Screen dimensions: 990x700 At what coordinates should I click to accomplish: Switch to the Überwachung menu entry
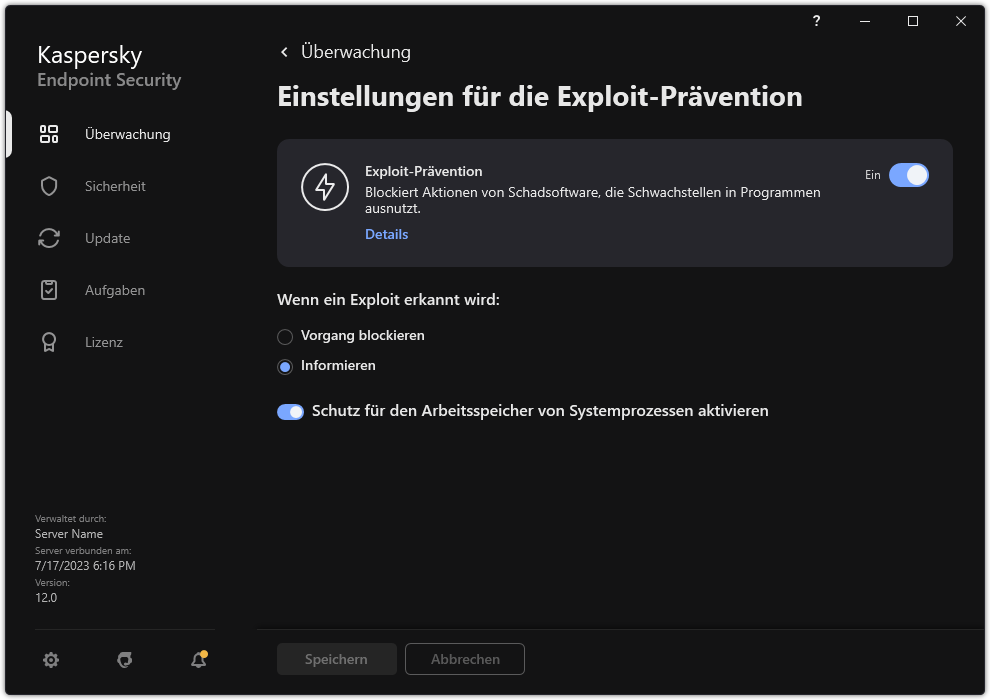click(128, 133)
